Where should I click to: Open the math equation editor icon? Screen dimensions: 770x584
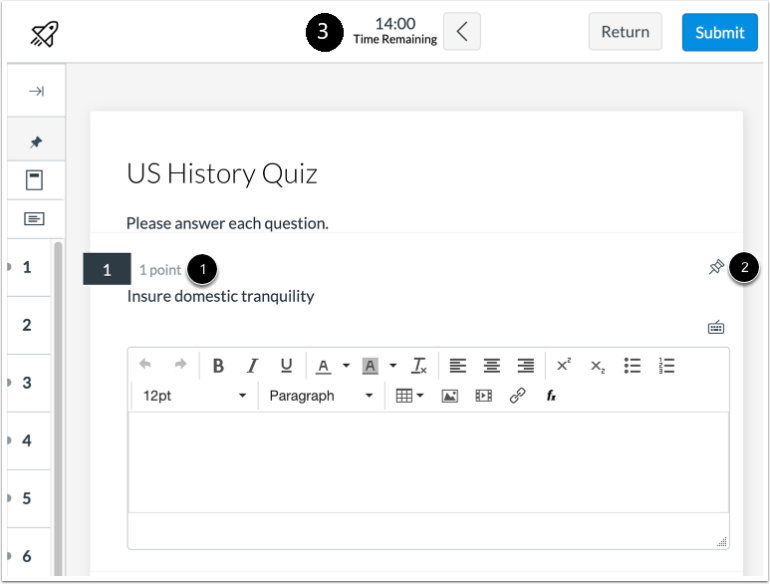tap(551, 395)
